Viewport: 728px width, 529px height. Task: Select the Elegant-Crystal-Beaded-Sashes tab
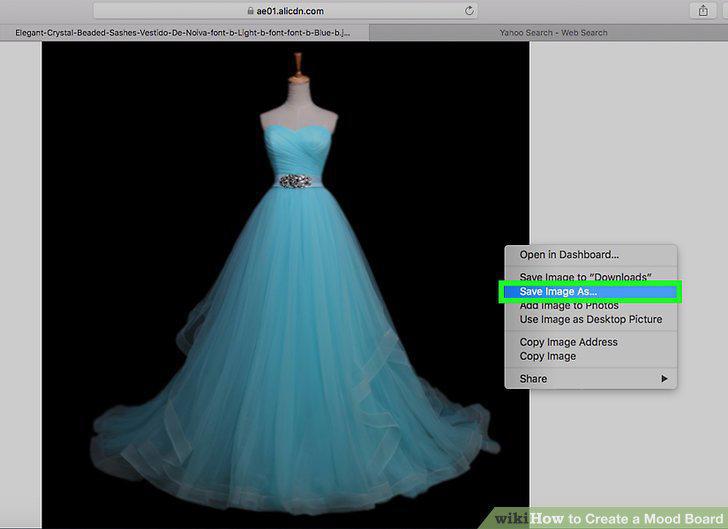click(184, 33)
